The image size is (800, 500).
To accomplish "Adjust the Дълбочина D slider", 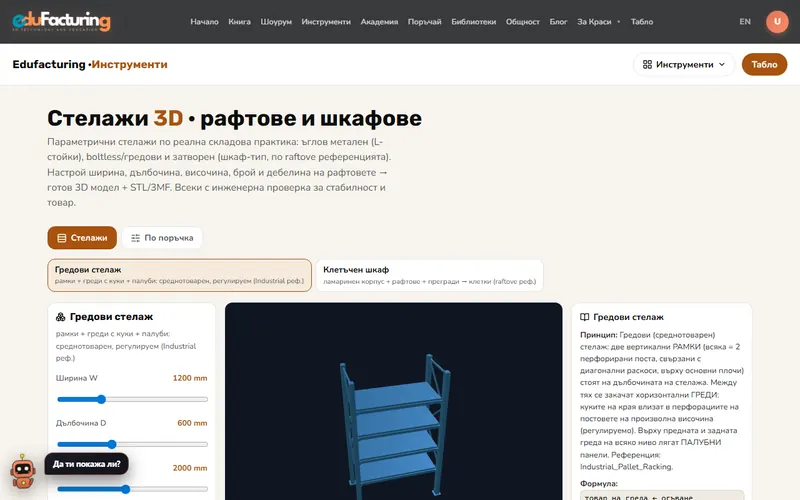I will (x=132, y=444).
